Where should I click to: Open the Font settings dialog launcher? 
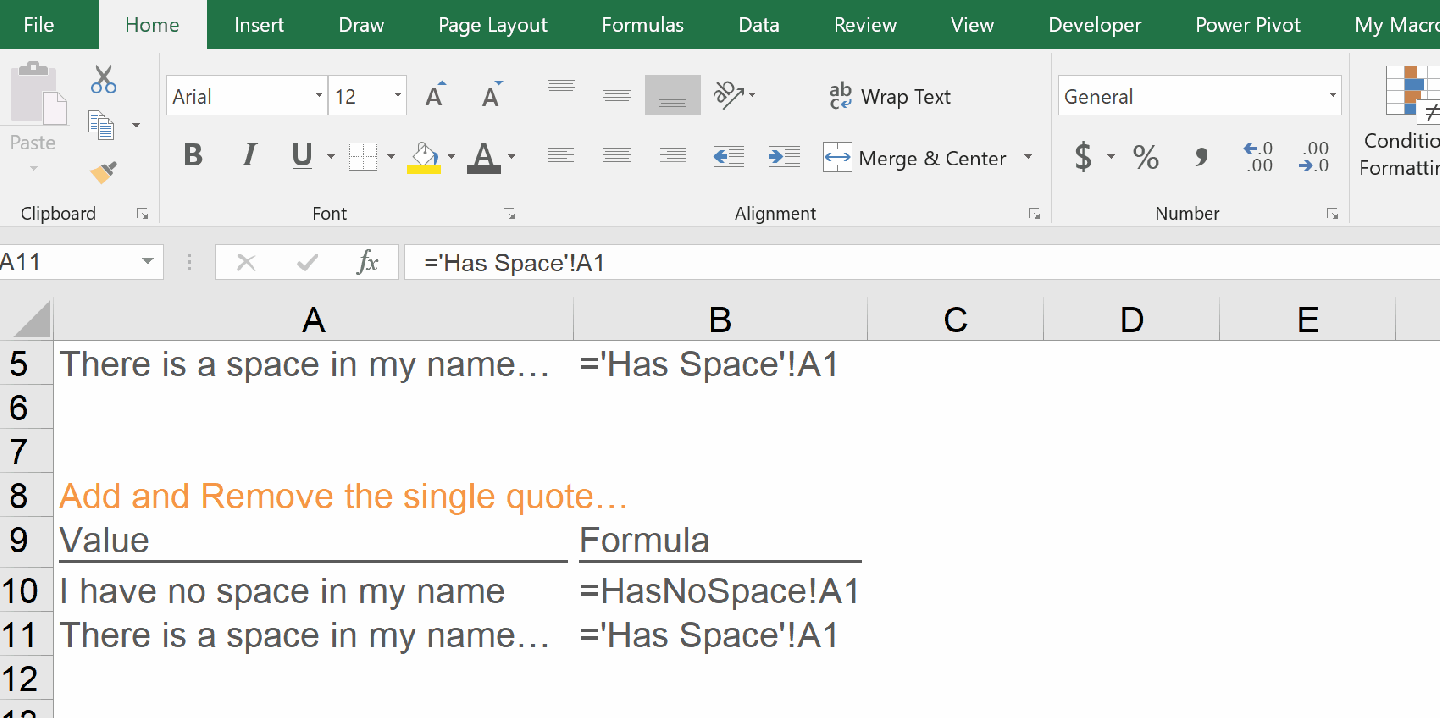tap(510, 213)
